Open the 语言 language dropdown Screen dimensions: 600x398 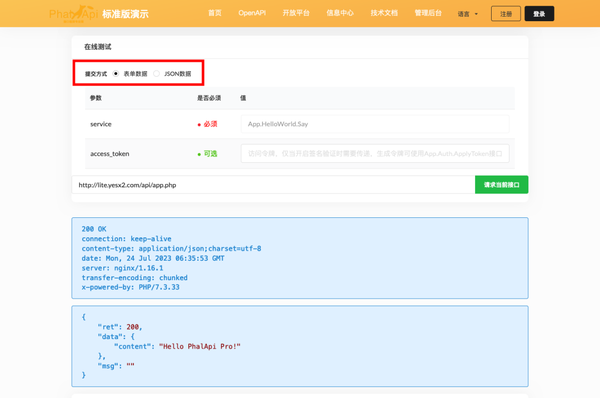(468, 14)
